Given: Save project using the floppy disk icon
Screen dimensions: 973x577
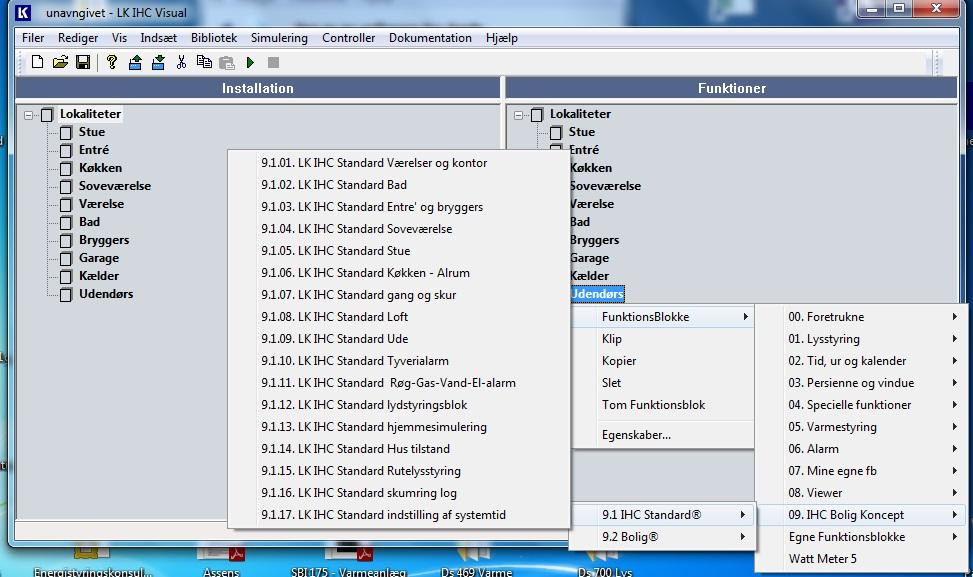Looking at the screenshot, I should pos(83,62).
